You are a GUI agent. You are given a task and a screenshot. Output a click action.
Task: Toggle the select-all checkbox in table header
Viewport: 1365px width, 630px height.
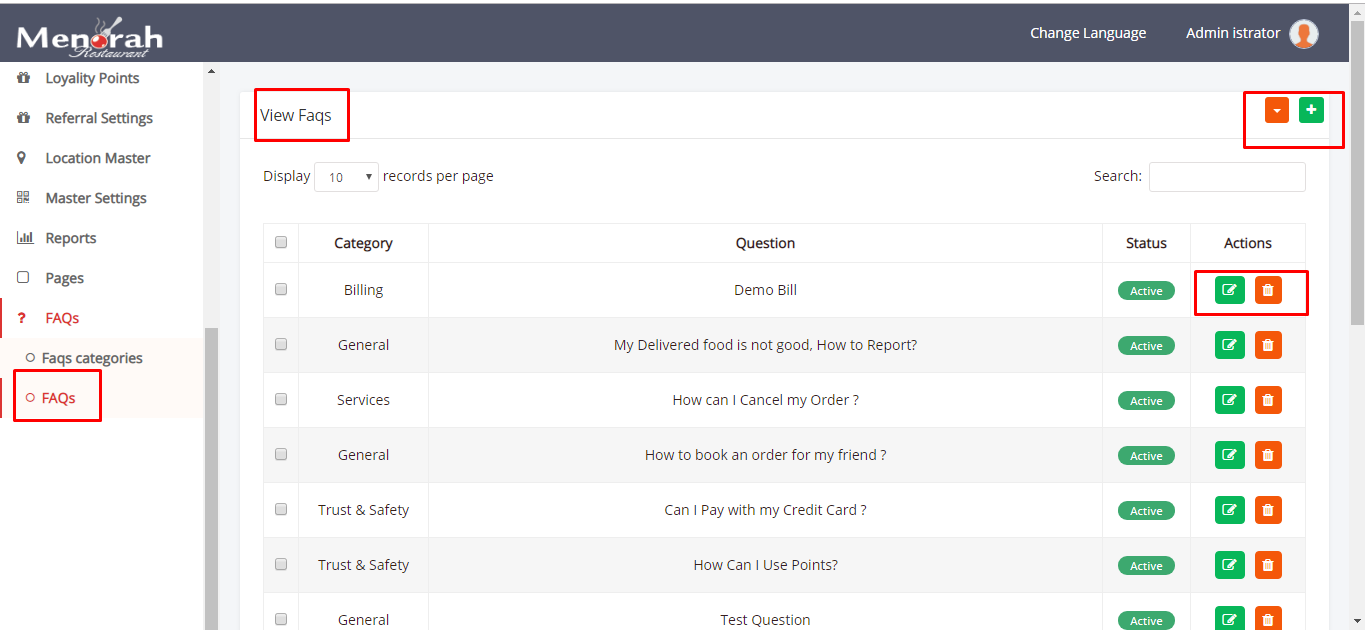click(x=281, y=242)
